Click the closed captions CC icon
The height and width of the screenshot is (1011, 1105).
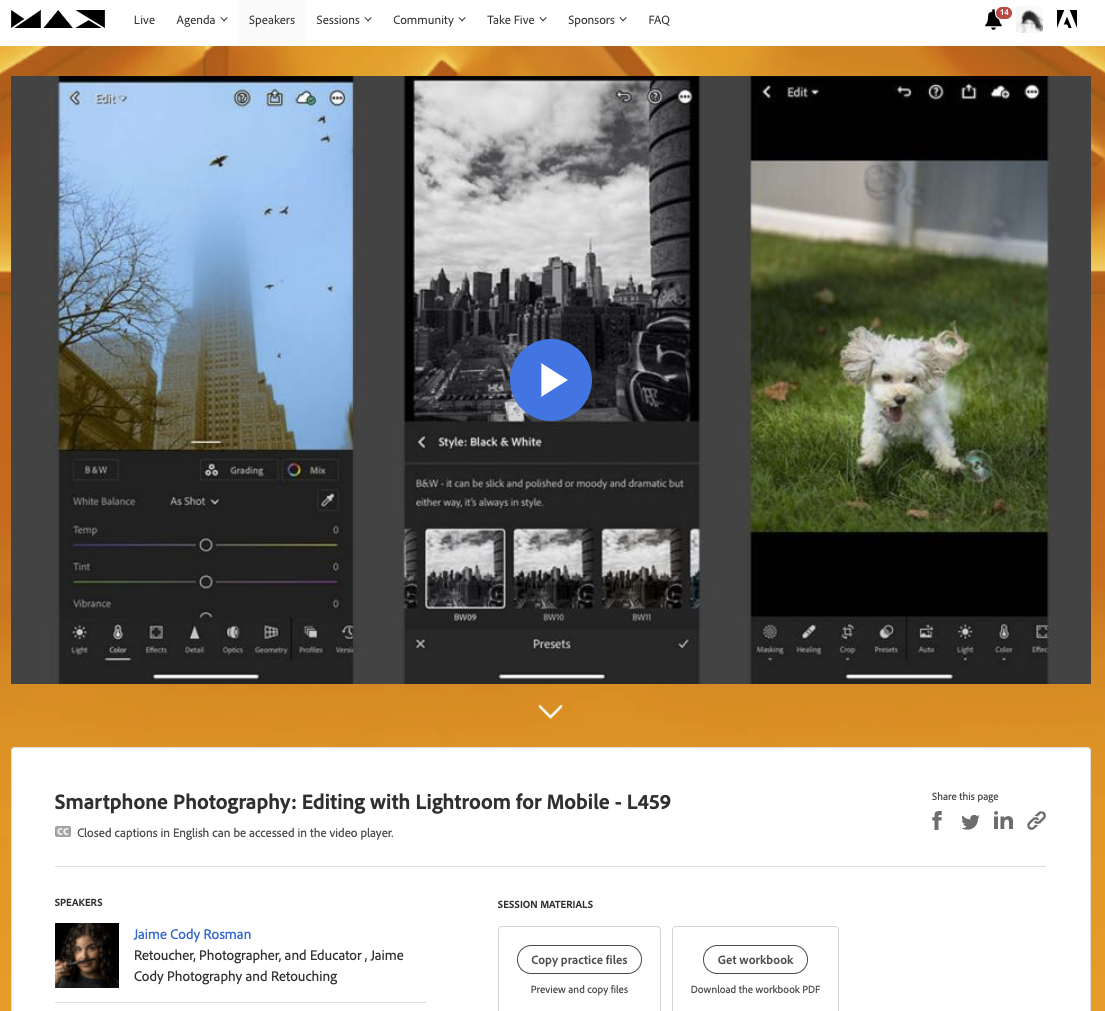coord(63,831)
